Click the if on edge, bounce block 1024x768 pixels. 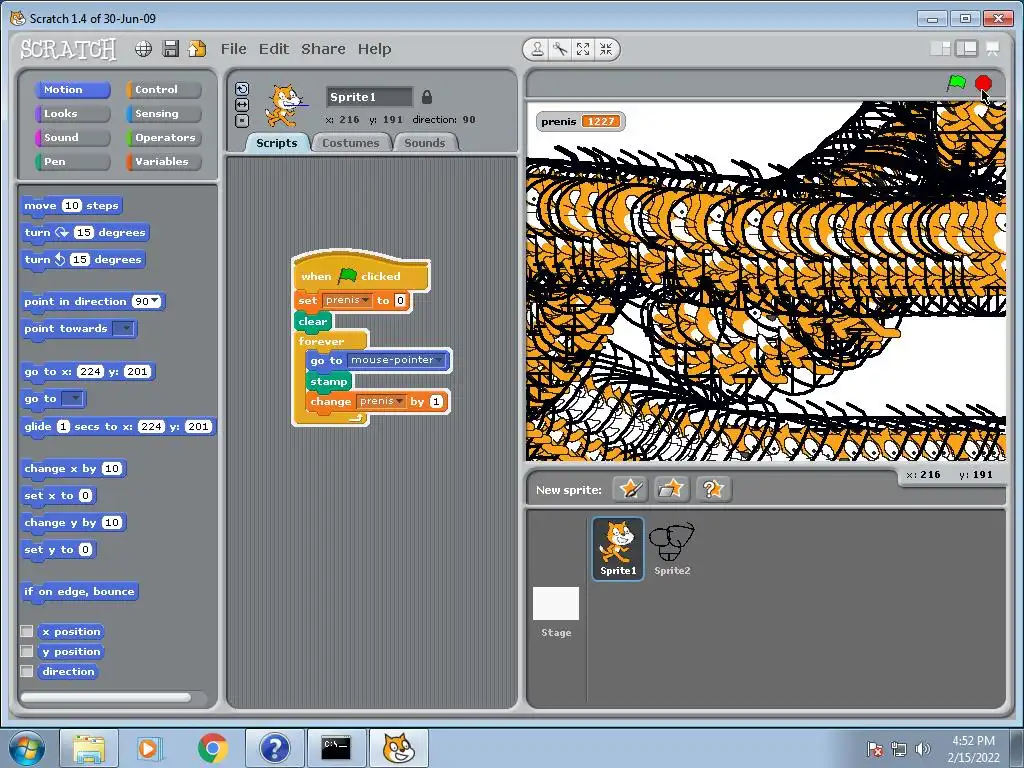(79, 592)
